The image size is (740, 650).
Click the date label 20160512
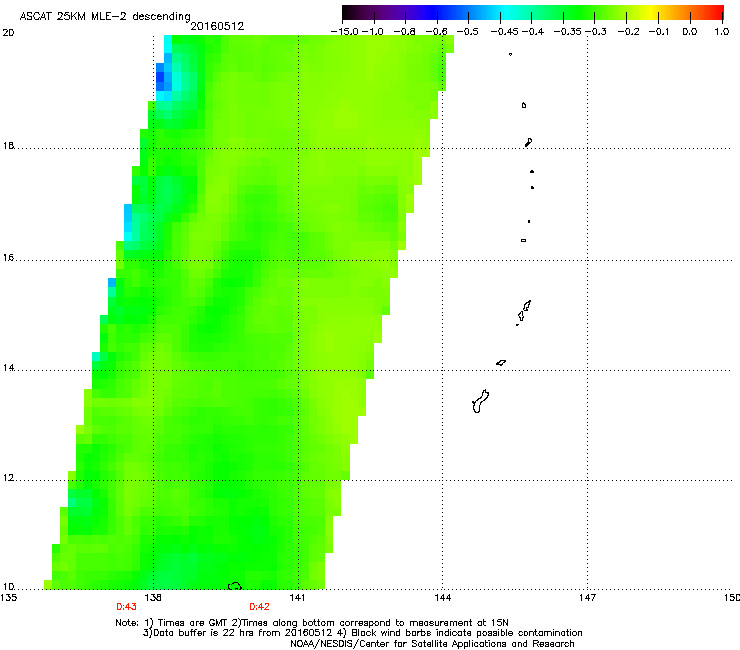[x=217, y=26]
